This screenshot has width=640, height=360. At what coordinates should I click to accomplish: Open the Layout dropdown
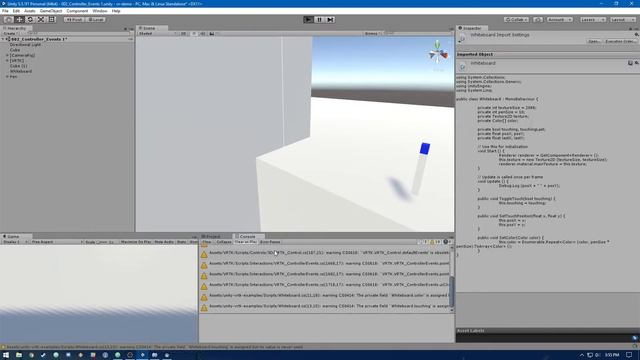pyautogui.click(x=622, y=20)
